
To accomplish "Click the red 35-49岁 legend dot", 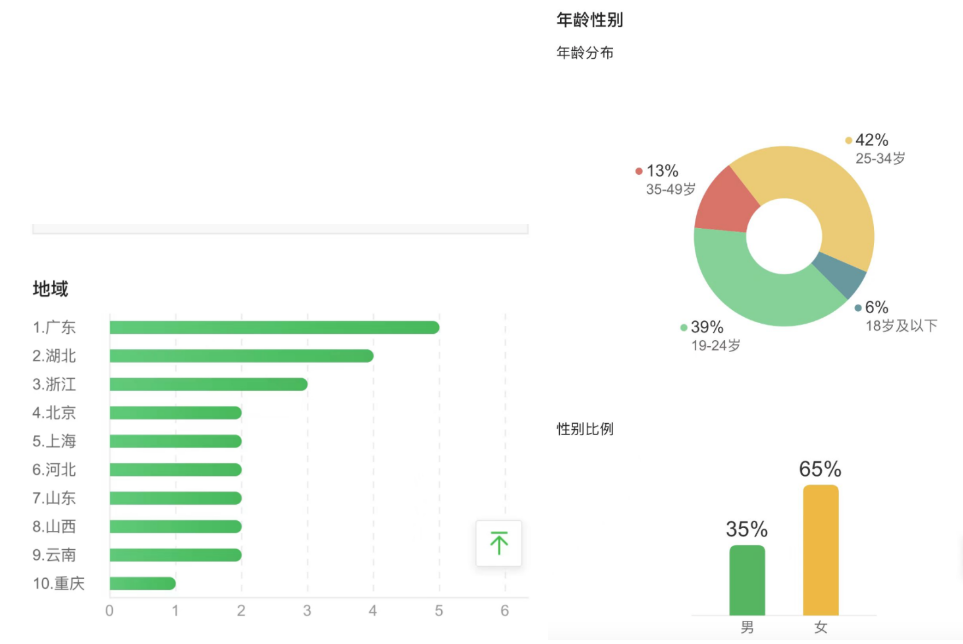I will pyautogui.click(x=639, y=171).
